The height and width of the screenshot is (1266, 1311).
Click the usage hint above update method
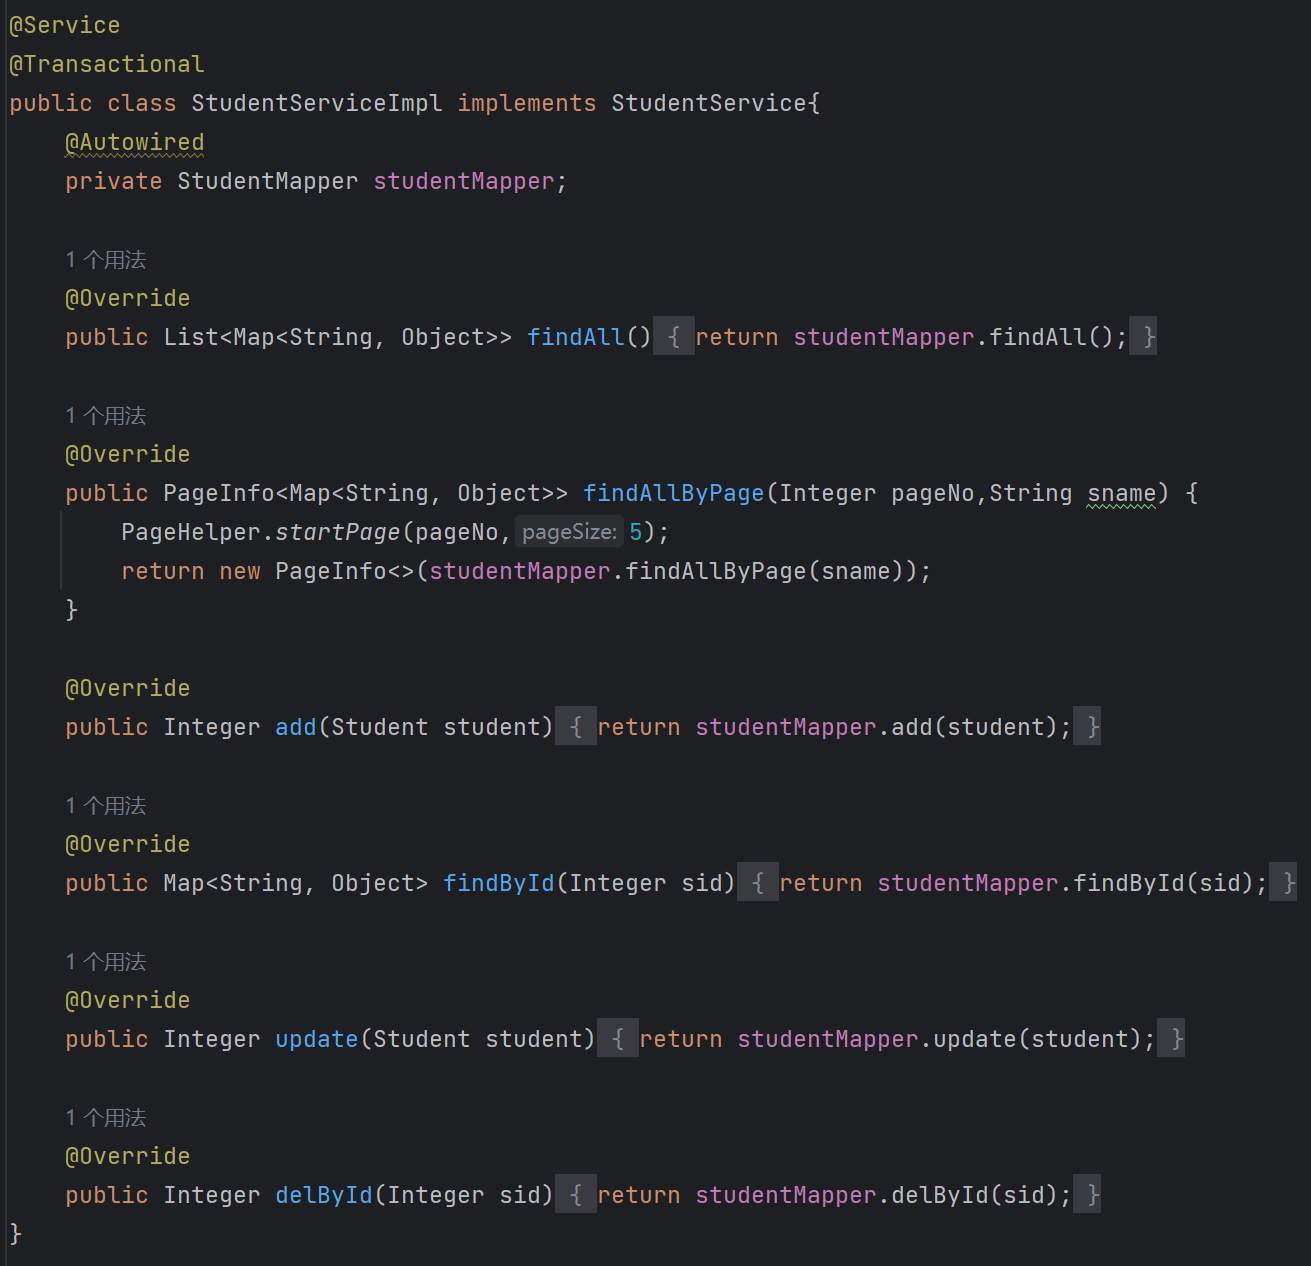(104, 961)
